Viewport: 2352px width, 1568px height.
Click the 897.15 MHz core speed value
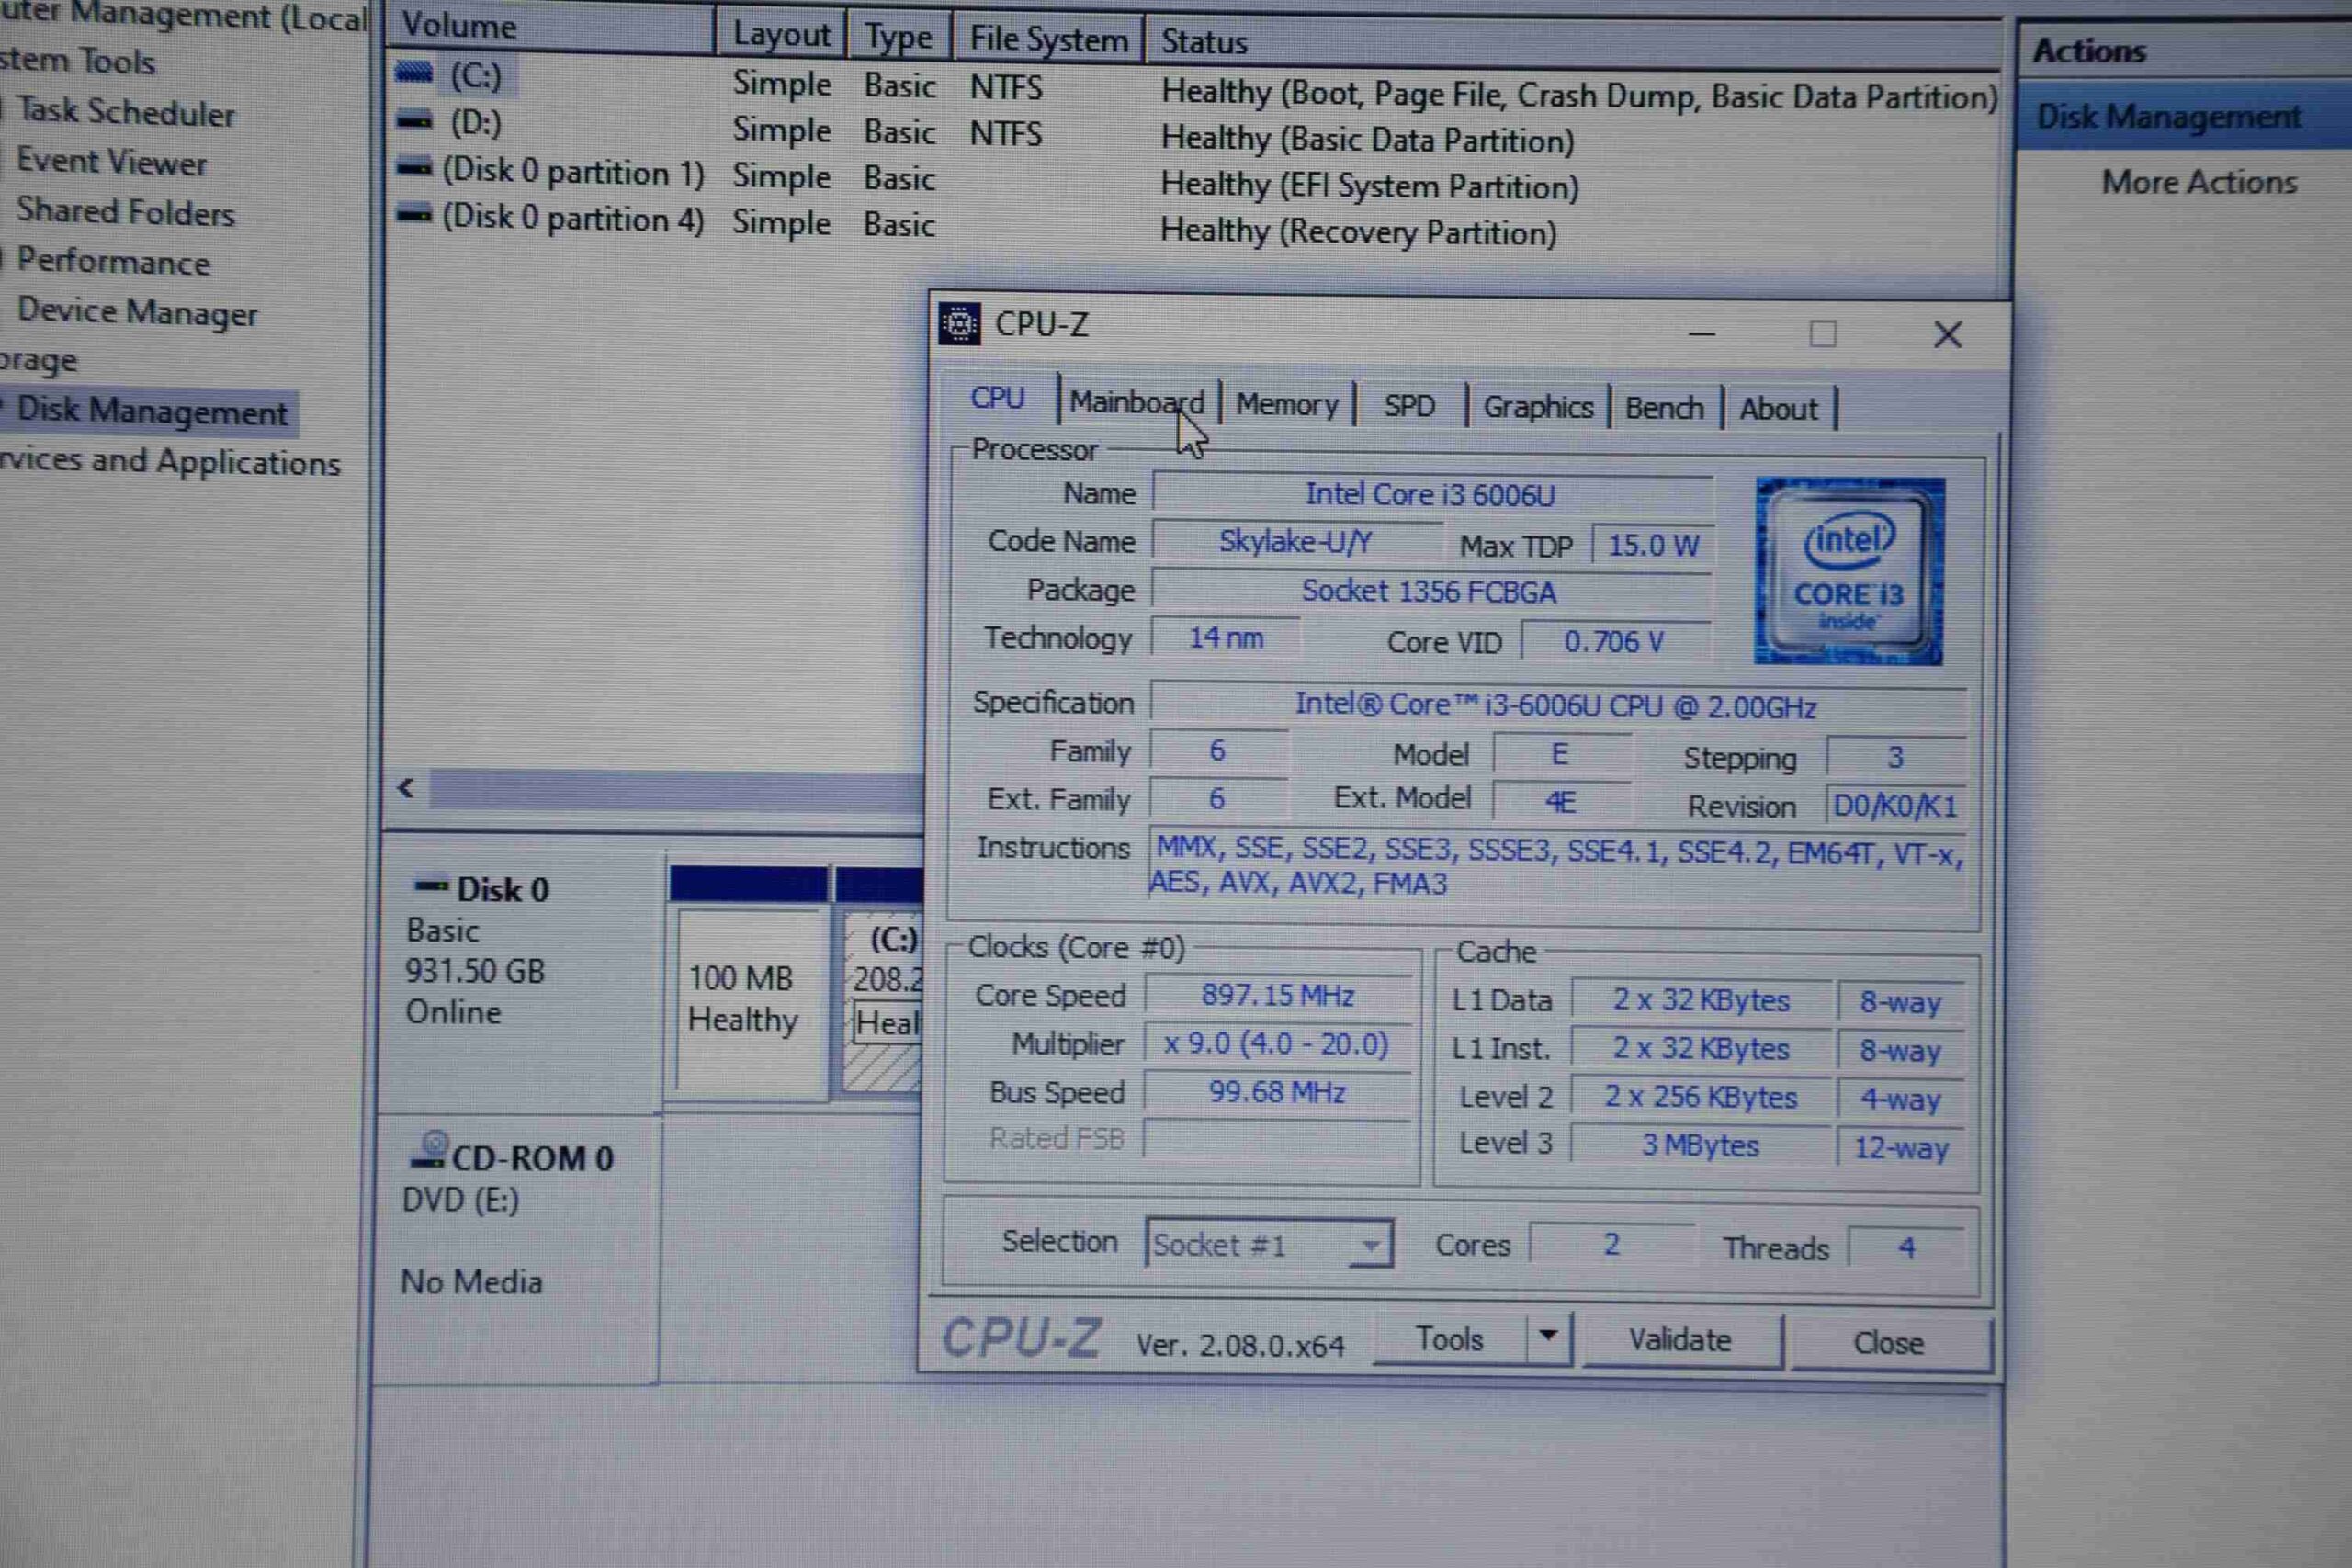(1278, 995)
